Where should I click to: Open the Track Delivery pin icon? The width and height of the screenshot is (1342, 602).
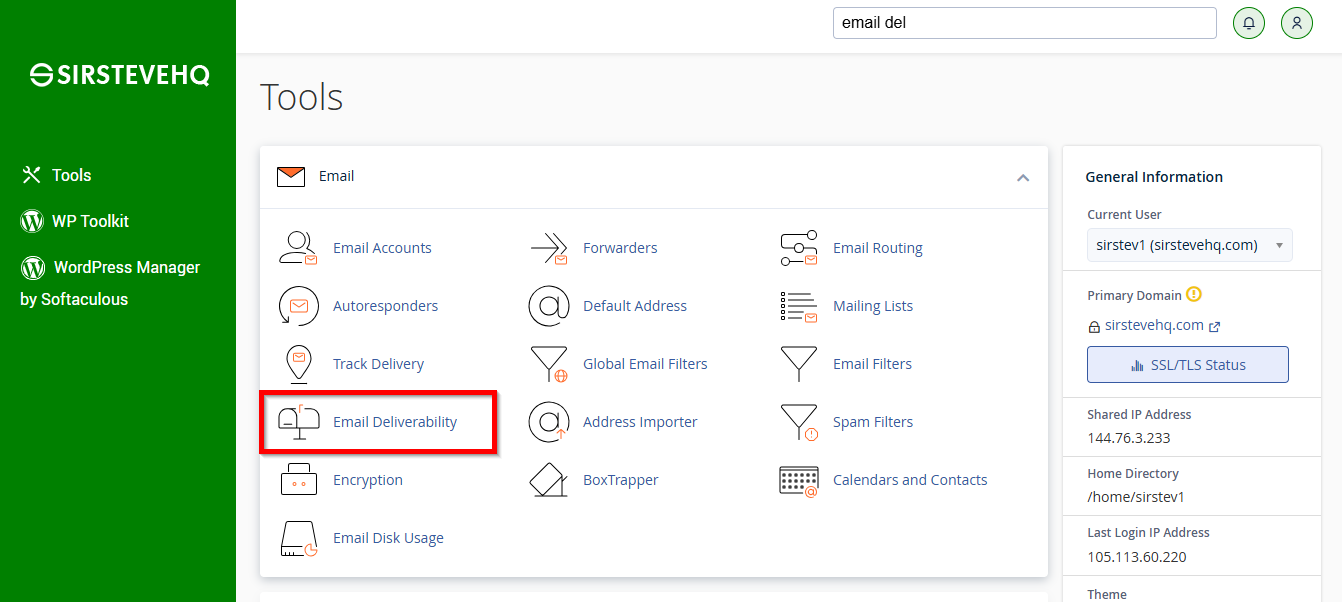click(x=298, y=364)
